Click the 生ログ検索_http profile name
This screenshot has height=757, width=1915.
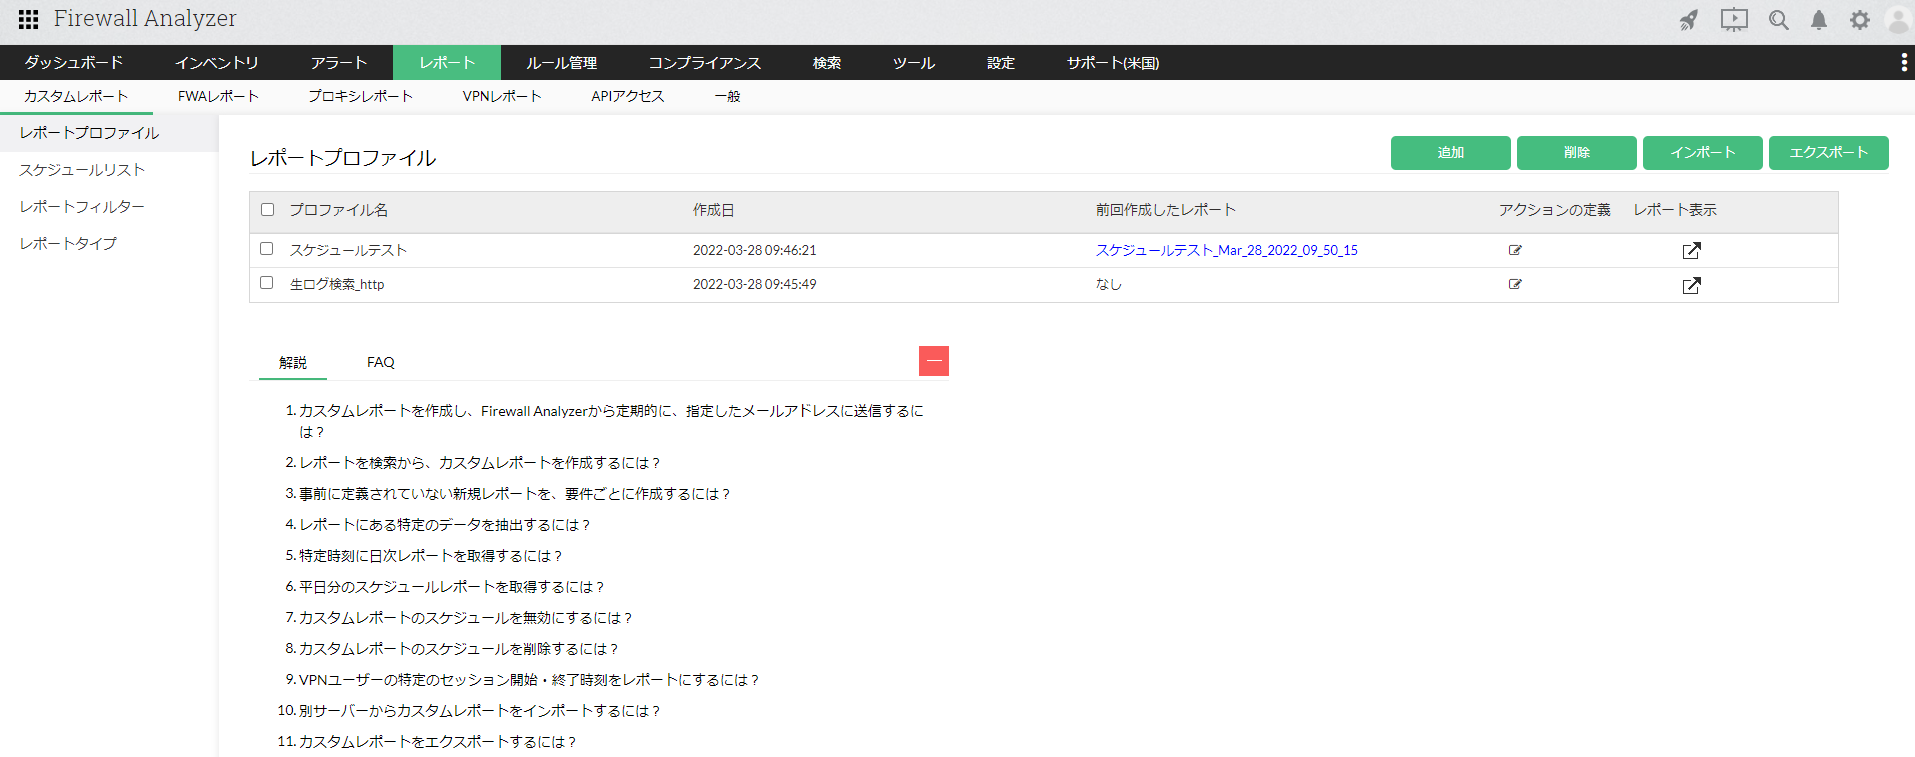[337, 284]
